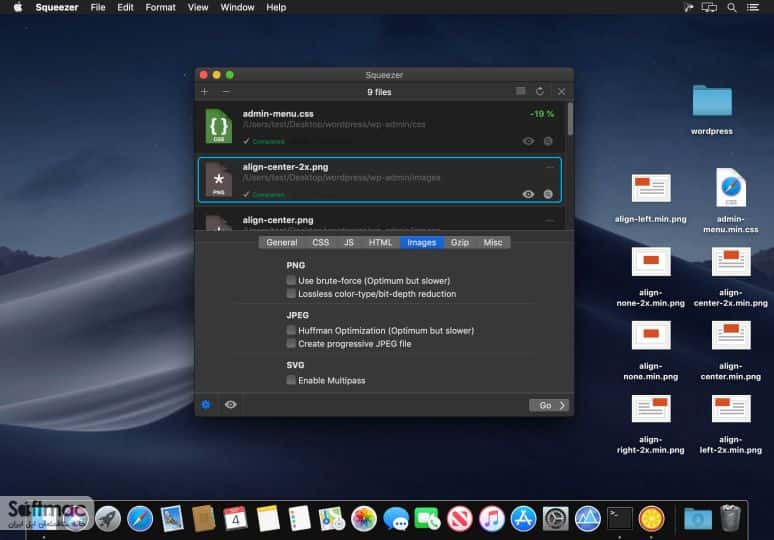Open Calendar from the Dock
Image resolution: width=774 pixels, height=540 pixels.
(x=235, y=519)
